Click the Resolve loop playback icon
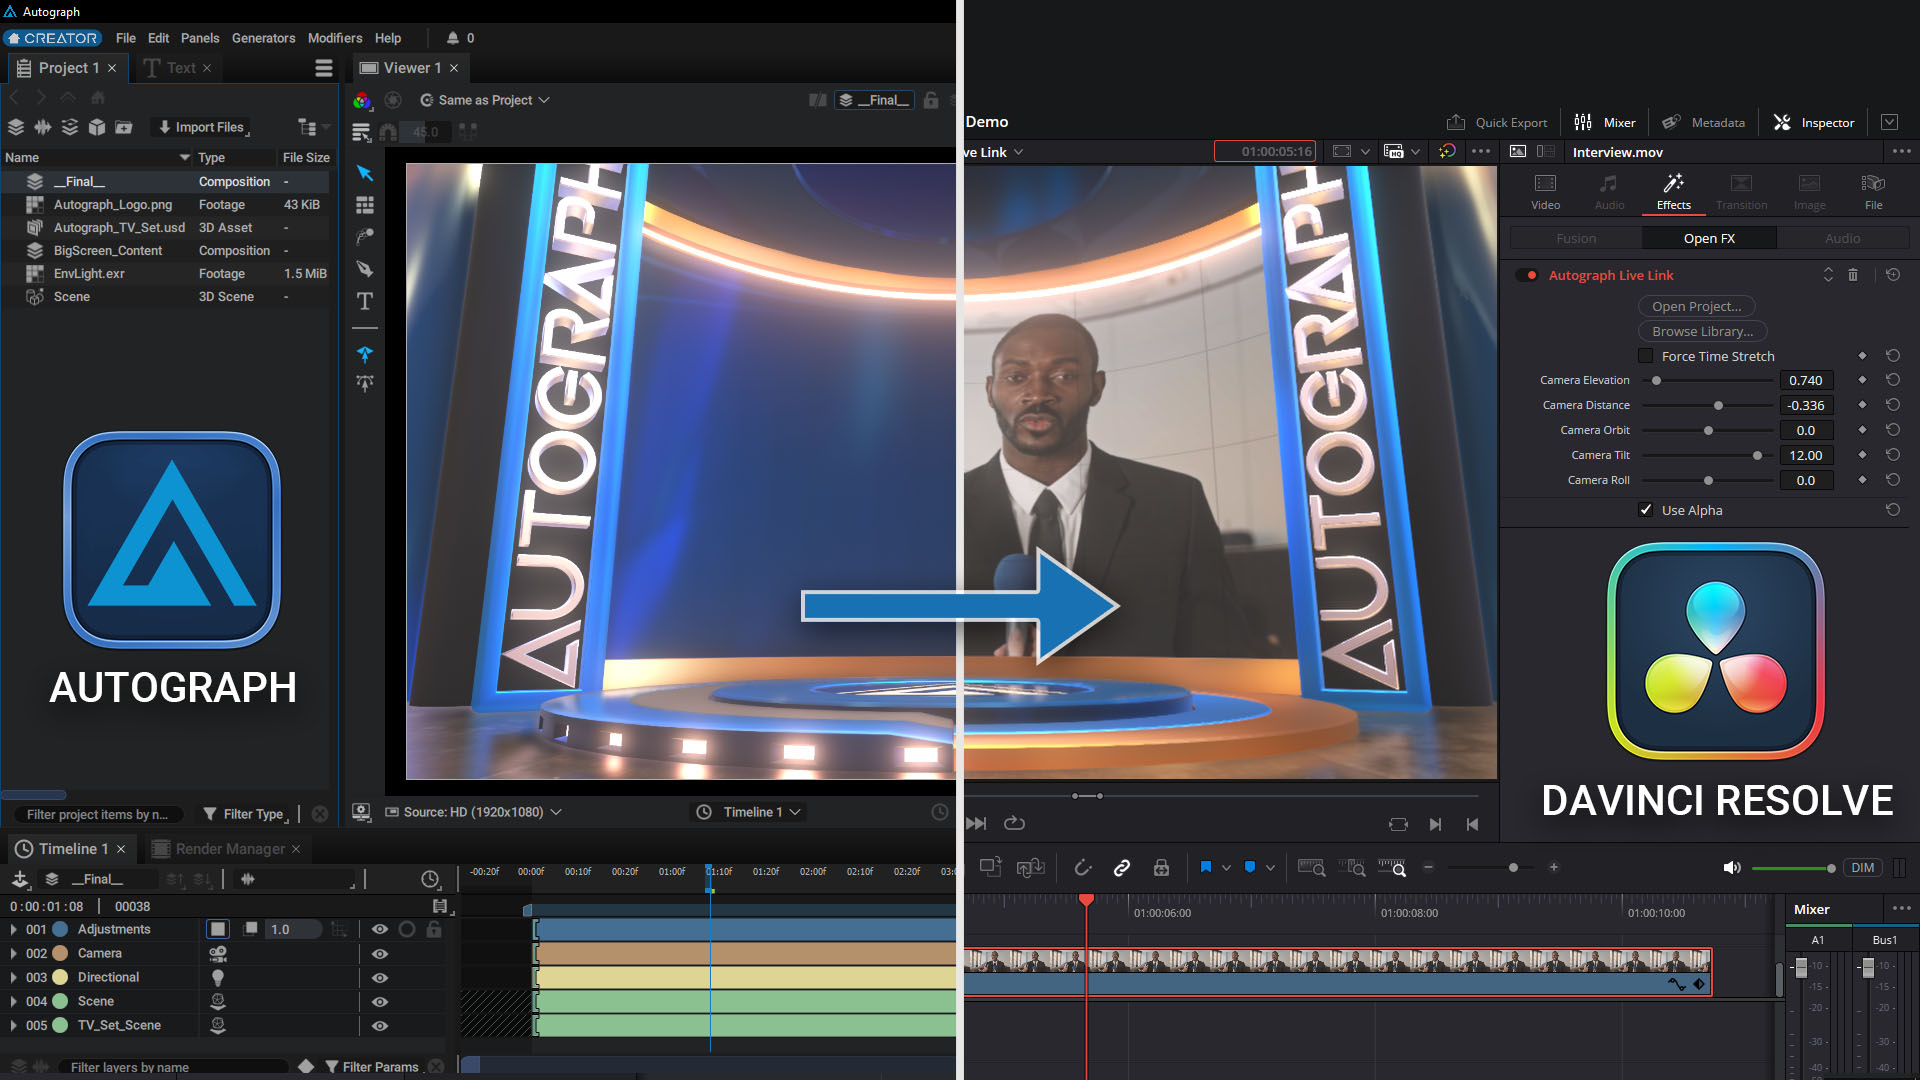 1014,823
